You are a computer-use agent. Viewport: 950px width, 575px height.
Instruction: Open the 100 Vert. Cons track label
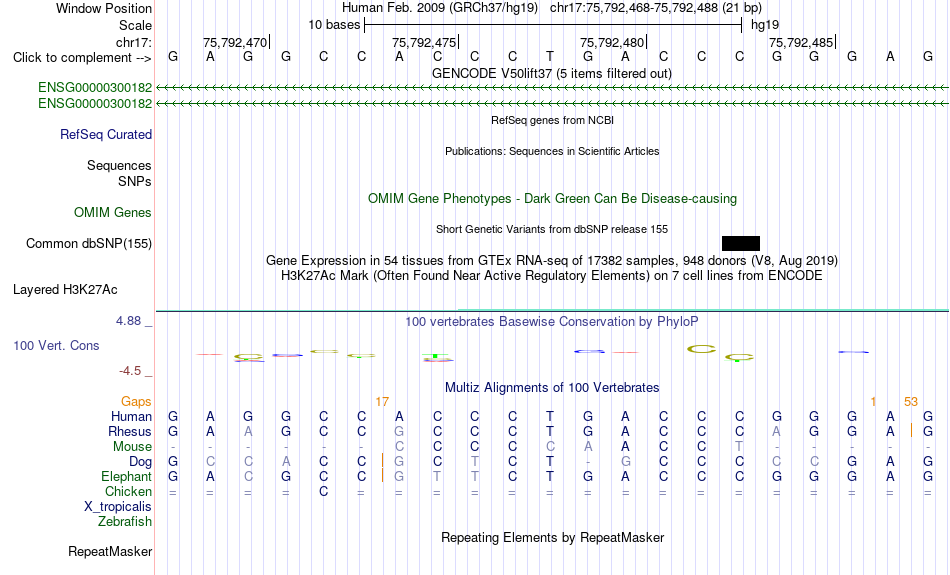[x=56, y=345]
